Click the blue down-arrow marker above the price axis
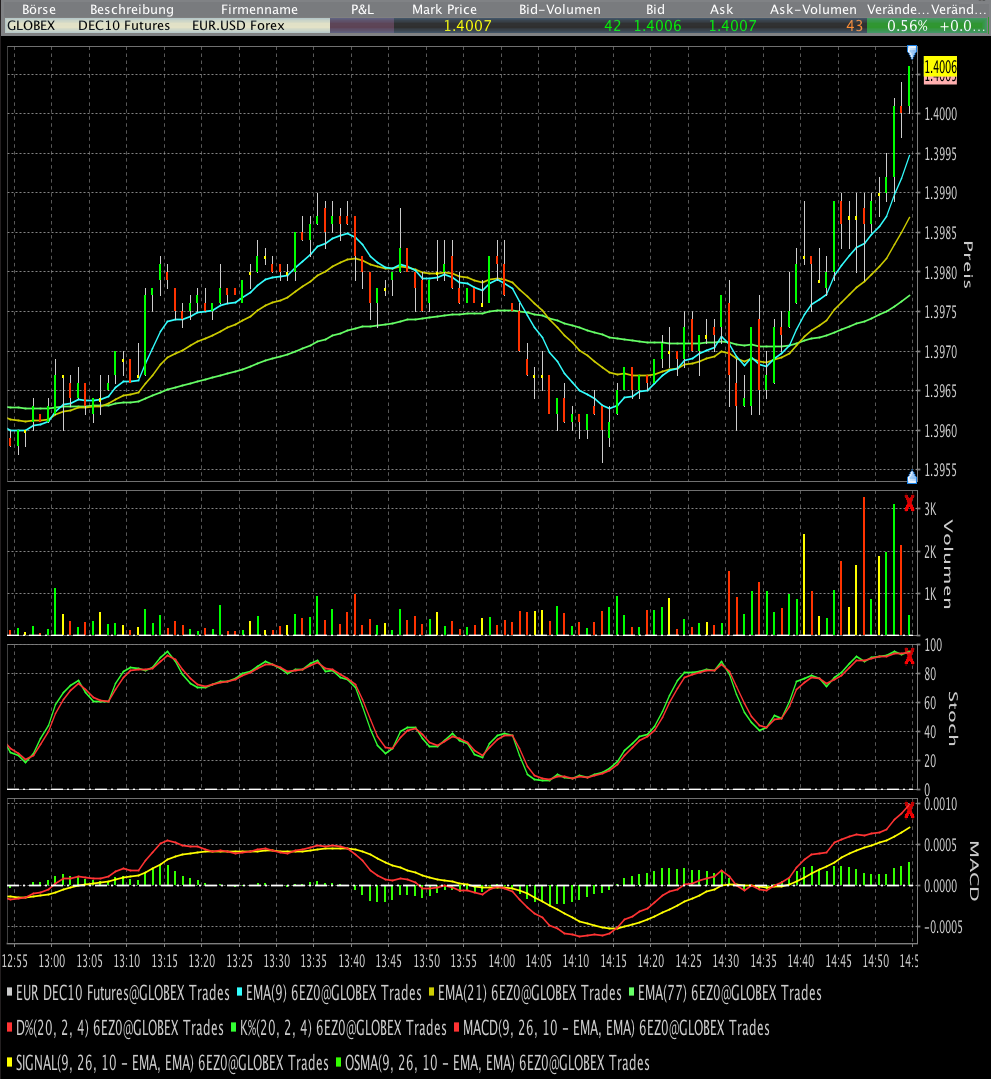Image resolution: width=991 pixels, height=1079 pixels. [912, 52]
